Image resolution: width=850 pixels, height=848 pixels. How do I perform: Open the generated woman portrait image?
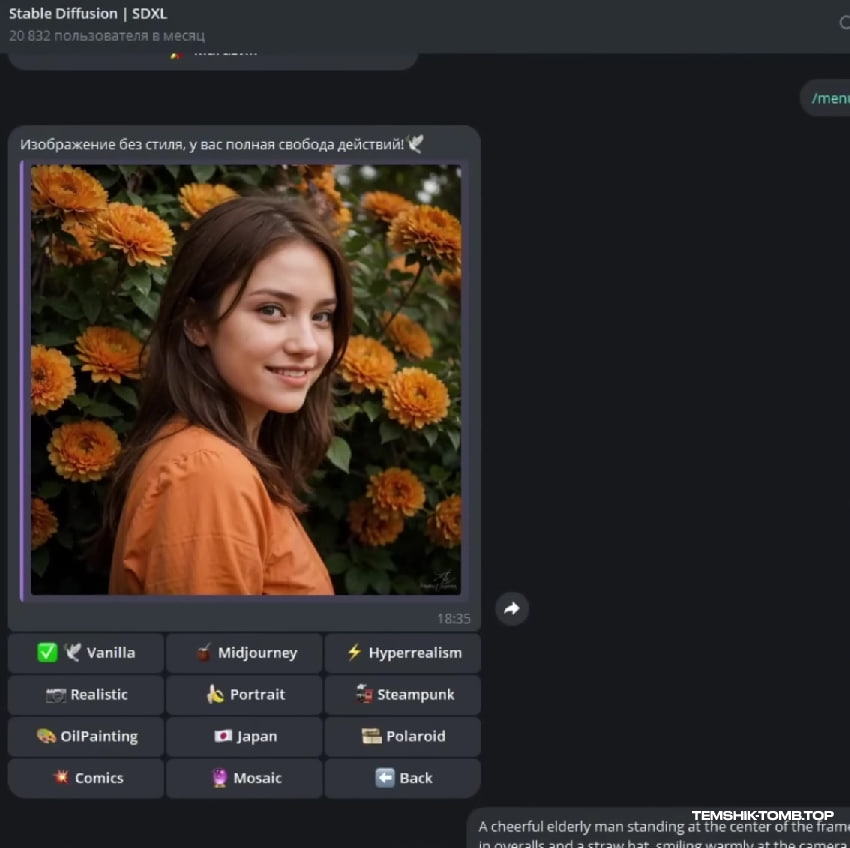point(246,380)
